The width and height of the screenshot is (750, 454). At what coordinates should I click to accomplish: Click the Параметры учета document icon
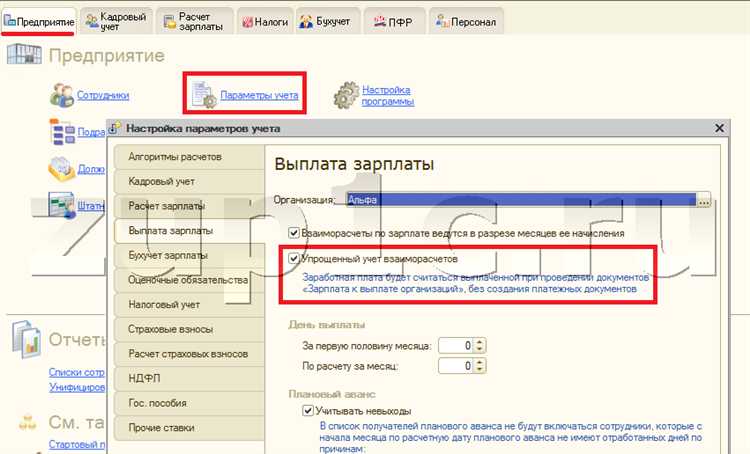coord(205,94)
